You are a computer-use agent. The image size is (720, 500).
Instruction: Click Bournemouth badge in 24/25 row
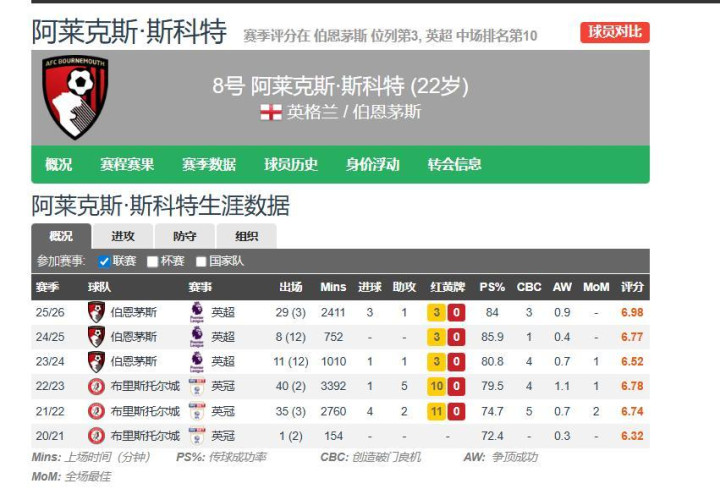pos(96,337)
